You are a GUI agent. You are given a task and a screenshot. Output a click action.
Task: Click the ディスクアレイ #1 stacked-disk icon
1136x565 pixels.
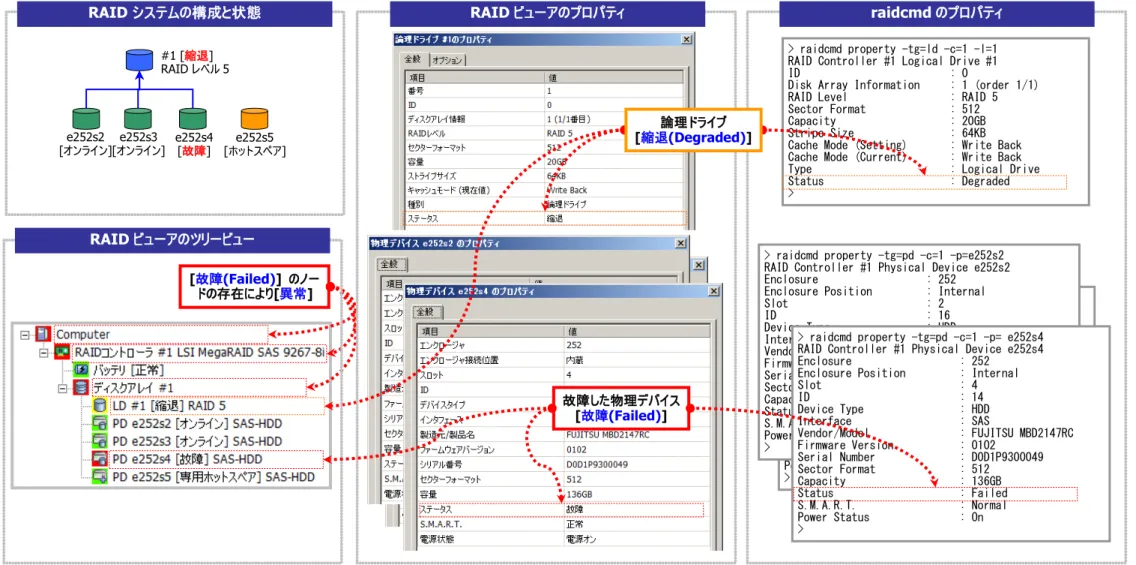coord(81,388)
